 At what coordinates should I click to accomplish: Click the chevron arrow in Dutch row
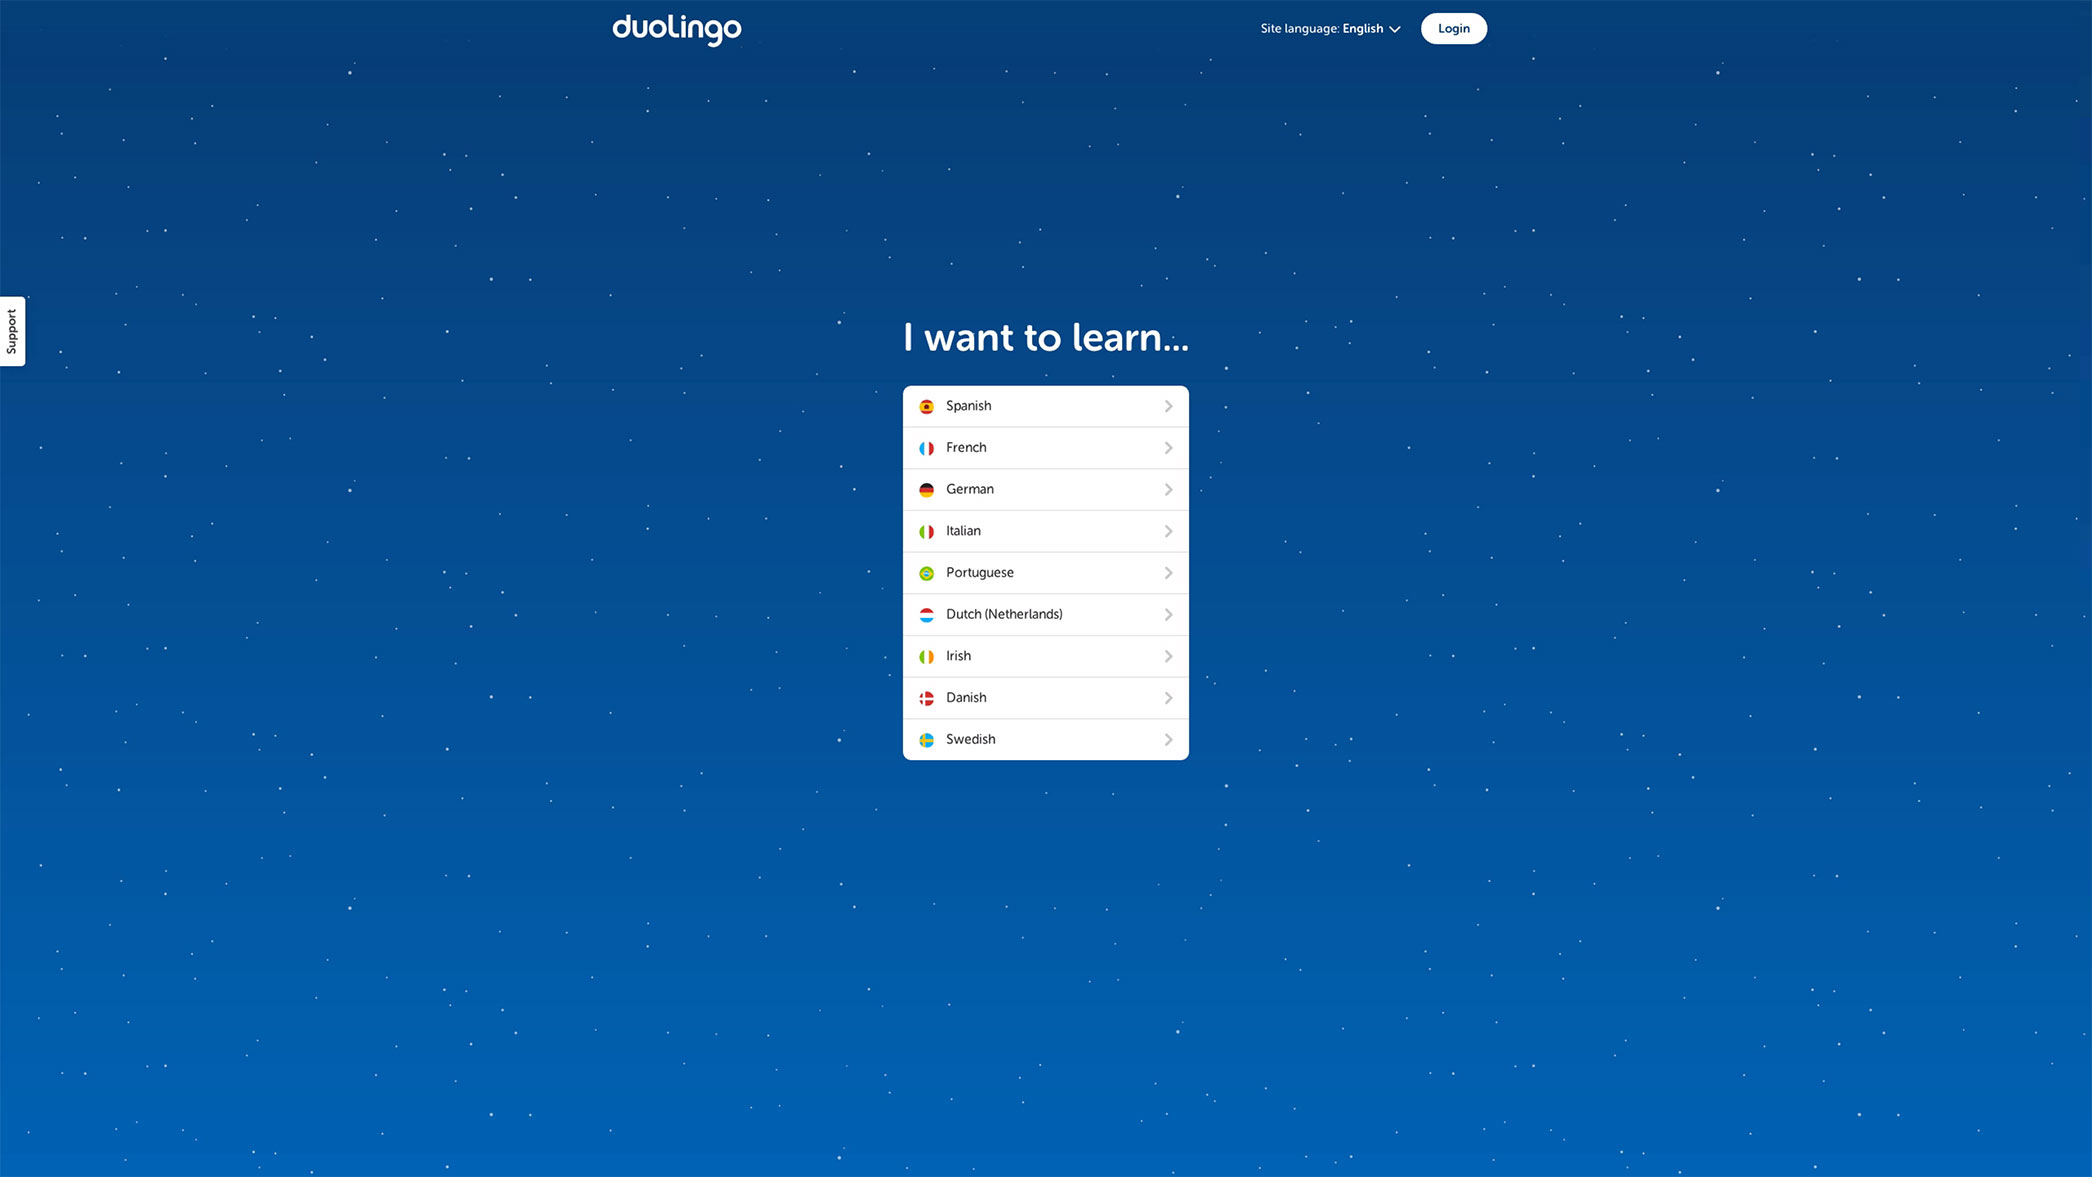[x=1168, y=615]
